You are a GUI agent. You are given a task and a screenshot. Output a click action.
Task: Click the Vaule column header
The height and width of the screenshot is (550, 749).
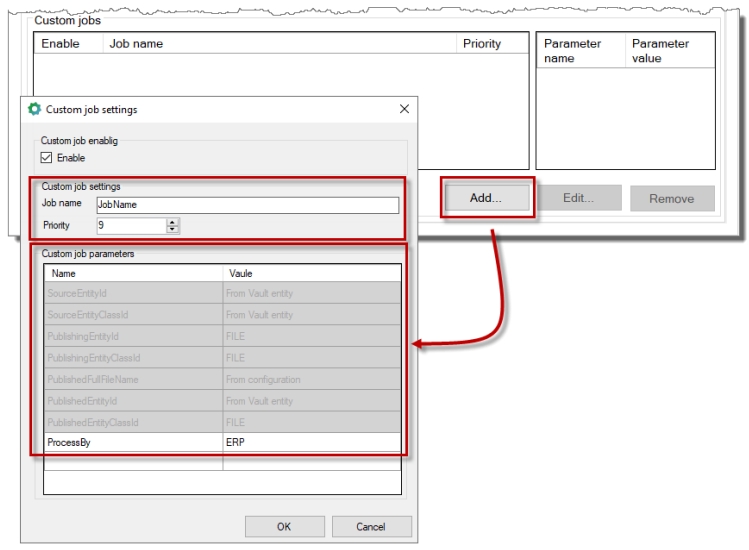[311, 272]
